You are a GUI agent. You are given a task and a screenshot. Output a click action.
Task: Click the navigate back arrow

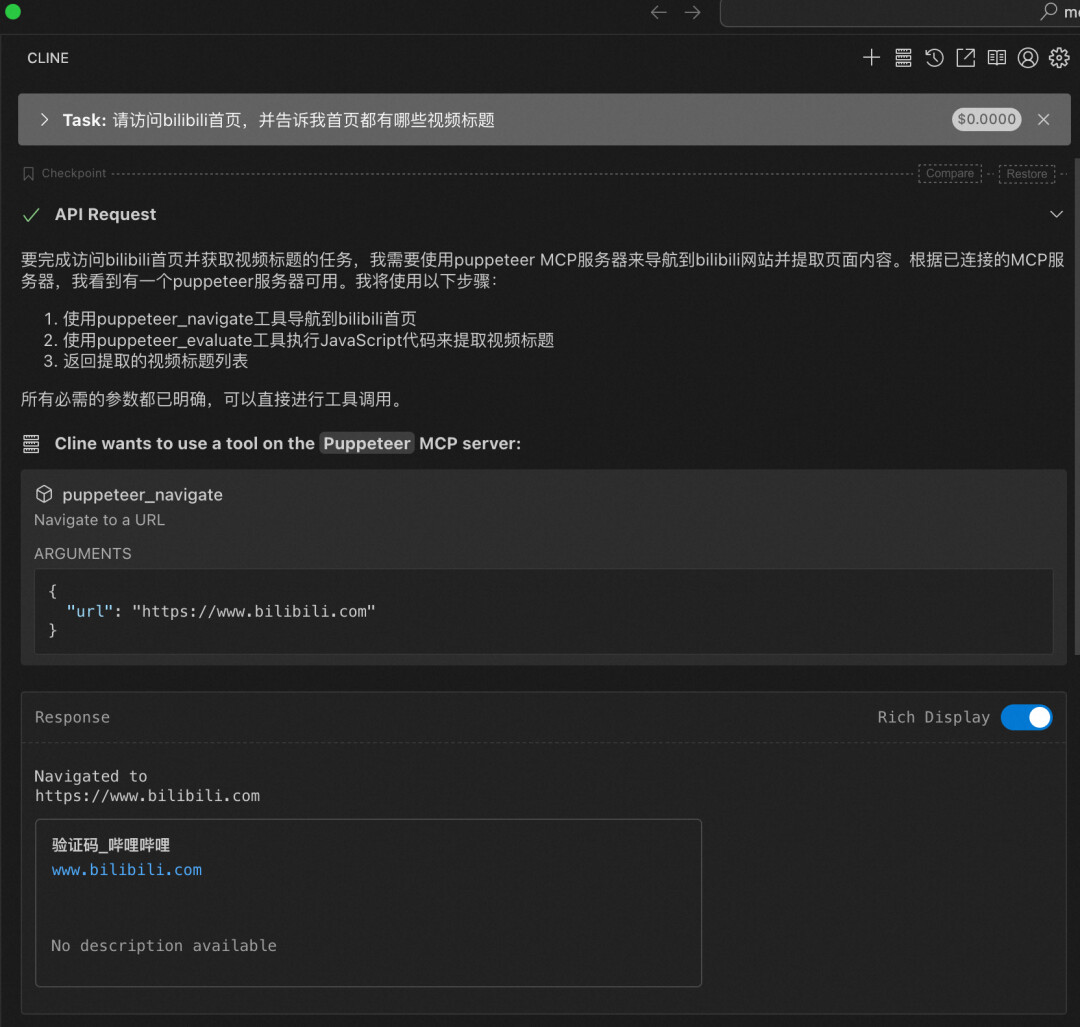pos(658,12)
